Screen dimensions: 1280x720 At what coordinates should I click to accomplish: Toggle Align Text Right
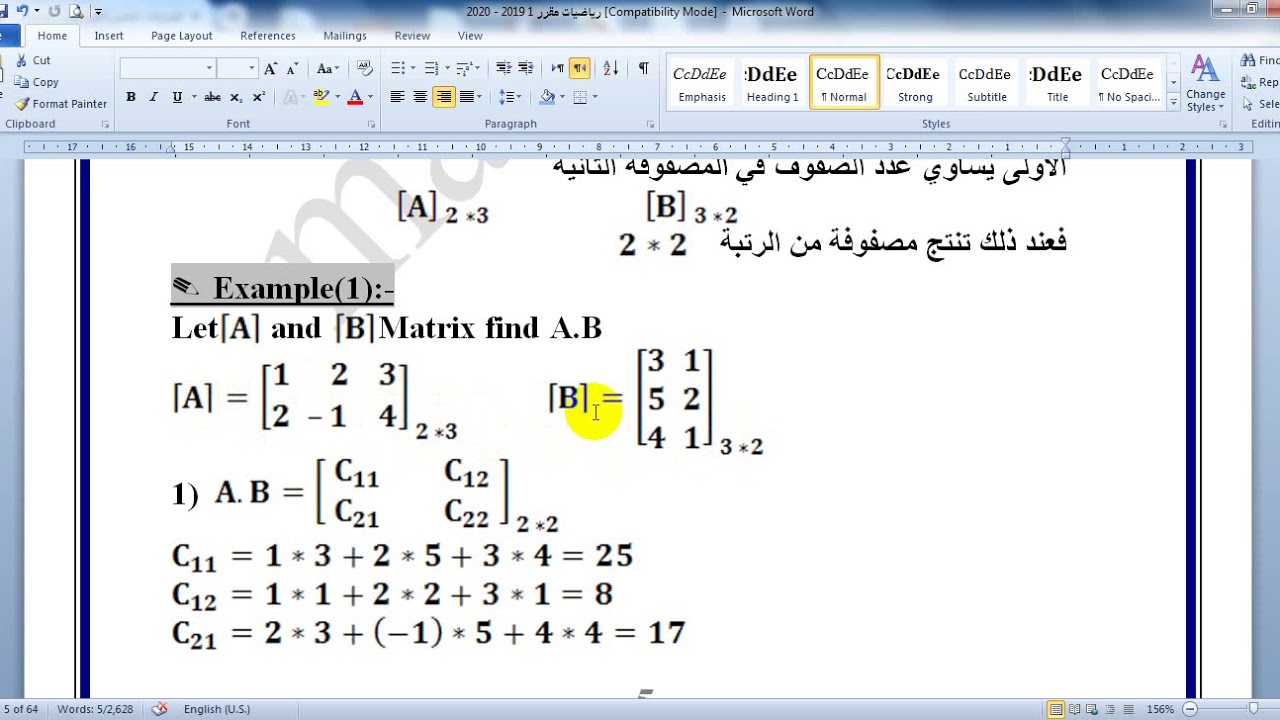pos(443,97)
